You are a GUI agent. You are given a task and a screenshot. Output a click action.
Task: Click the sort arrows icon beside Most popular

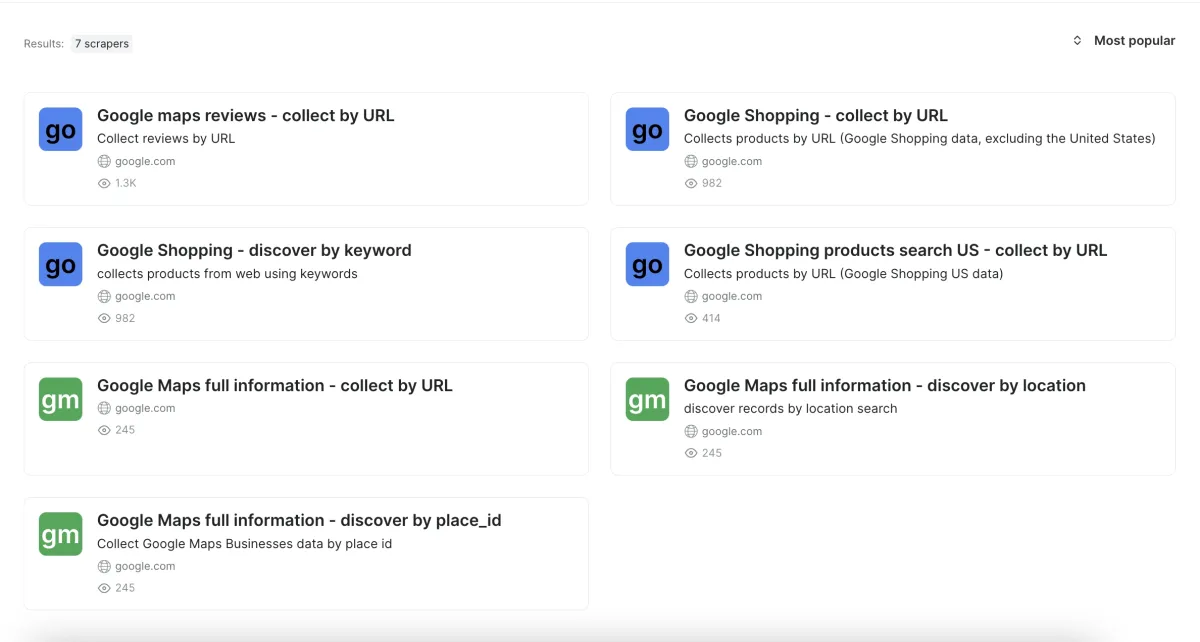1077,41
